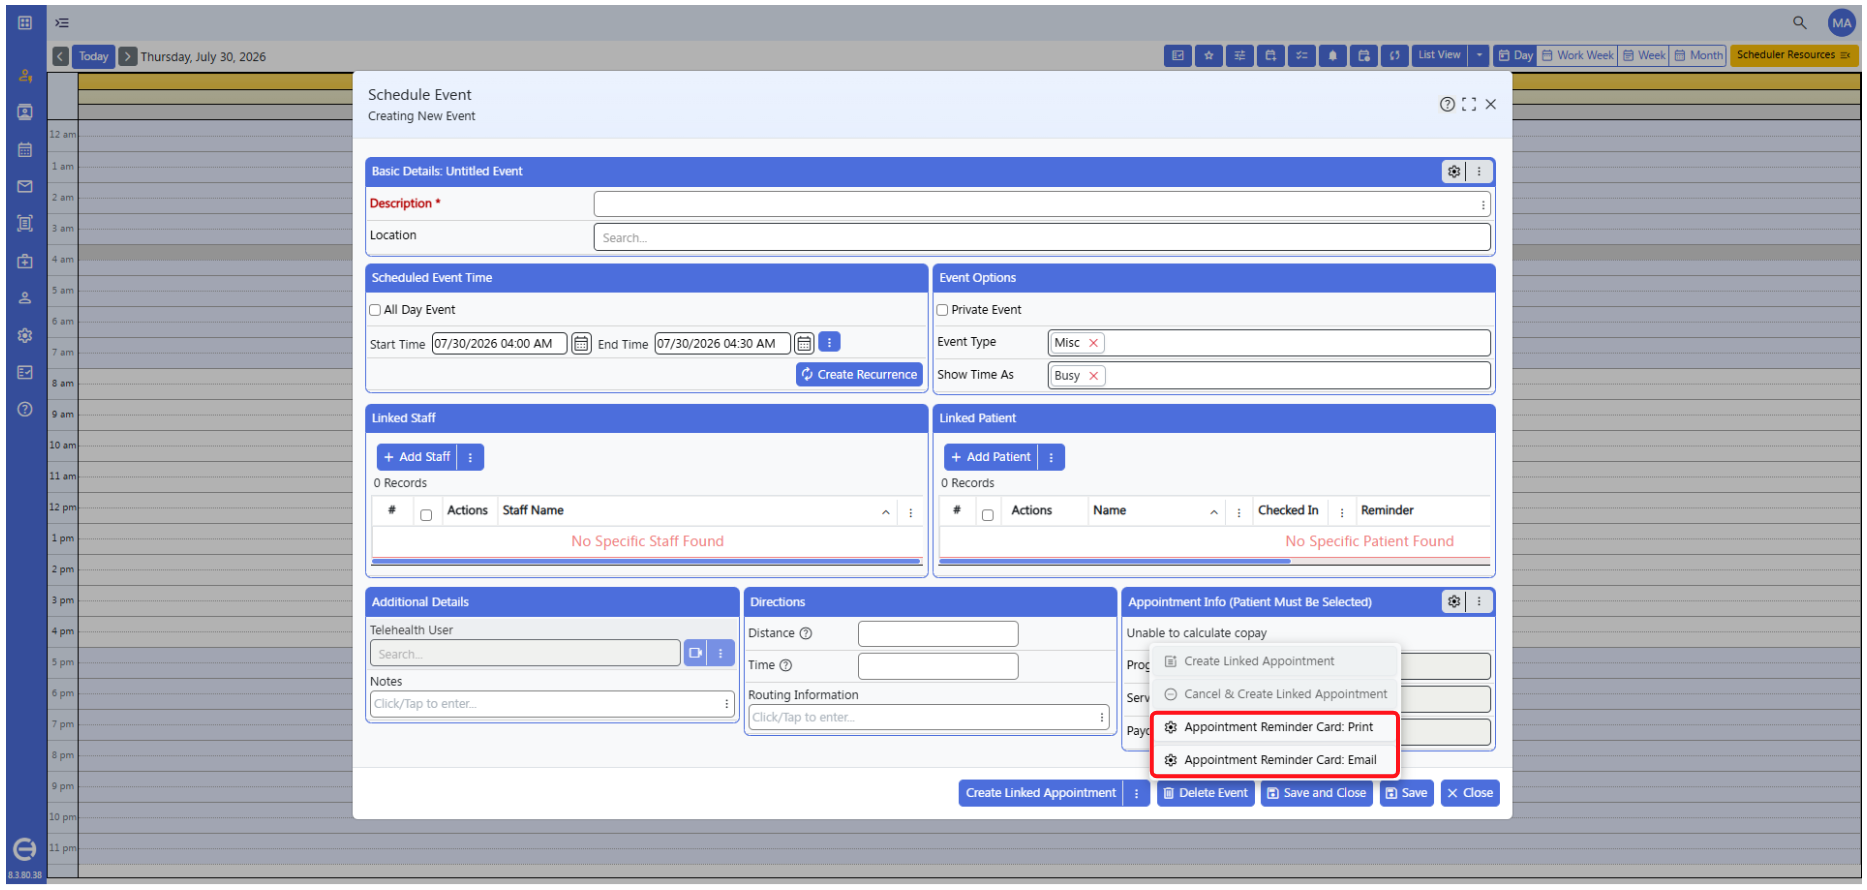Switch to Month view
The width and height of the screenshot is (1867, 890).
1699,56
